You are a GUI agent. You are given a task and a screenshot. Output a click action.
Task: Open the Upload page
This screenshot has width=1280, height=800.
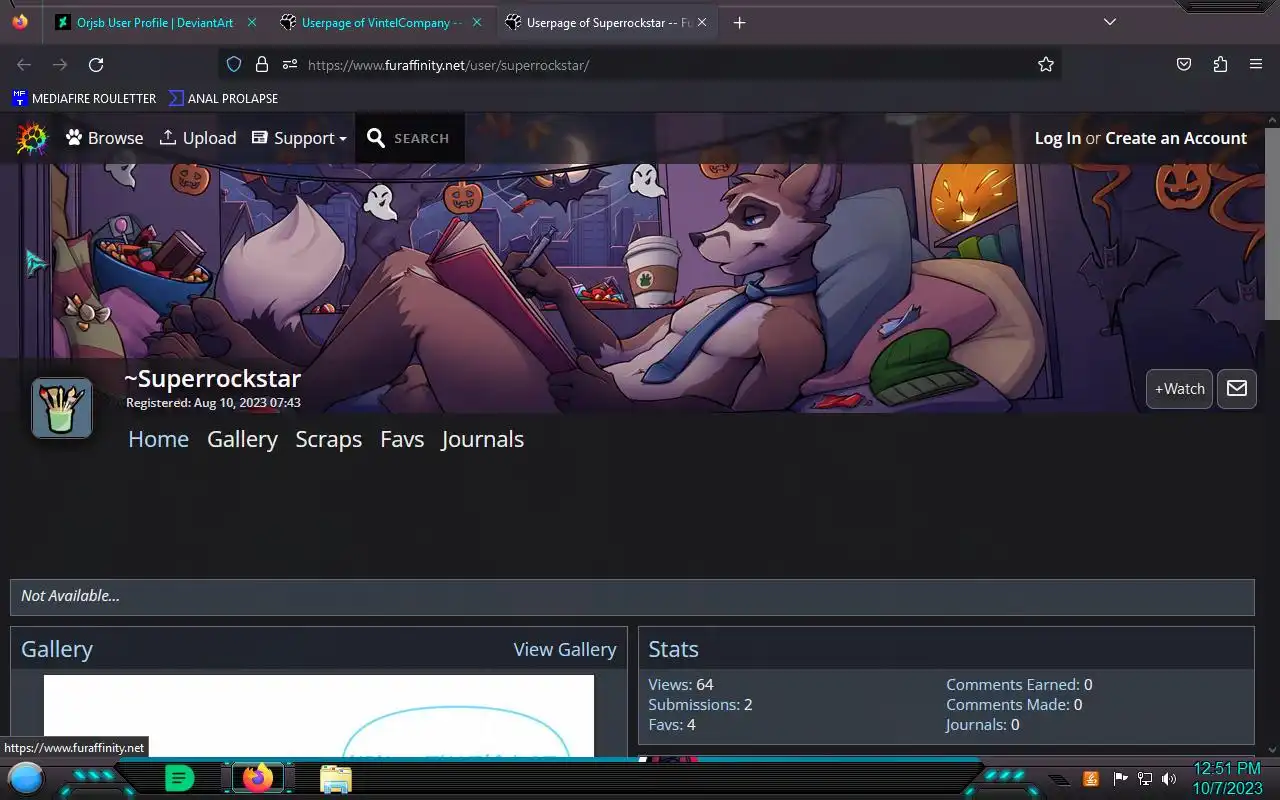pyautogui.click(x=198, y=138)
